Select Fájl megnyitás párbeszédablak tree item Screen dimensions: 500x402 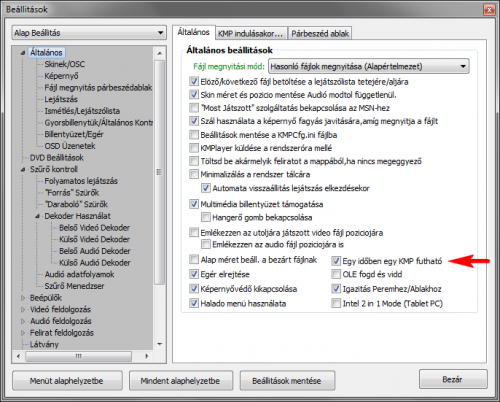click(x=98, y=88)
